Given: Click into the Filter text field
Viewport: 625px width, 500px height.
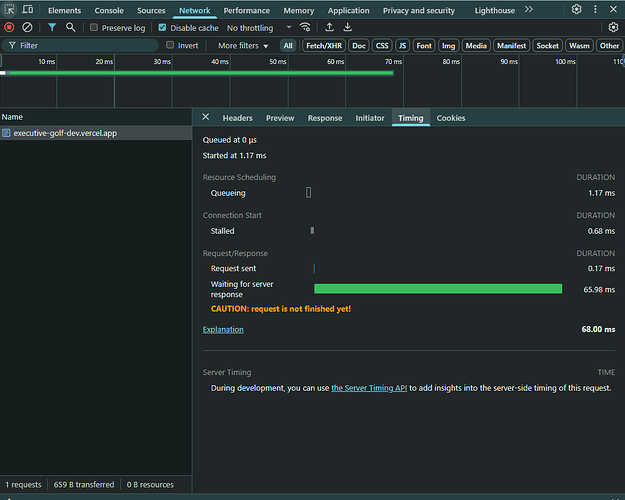Looking at the screenshot, I should tap(80, 45).
